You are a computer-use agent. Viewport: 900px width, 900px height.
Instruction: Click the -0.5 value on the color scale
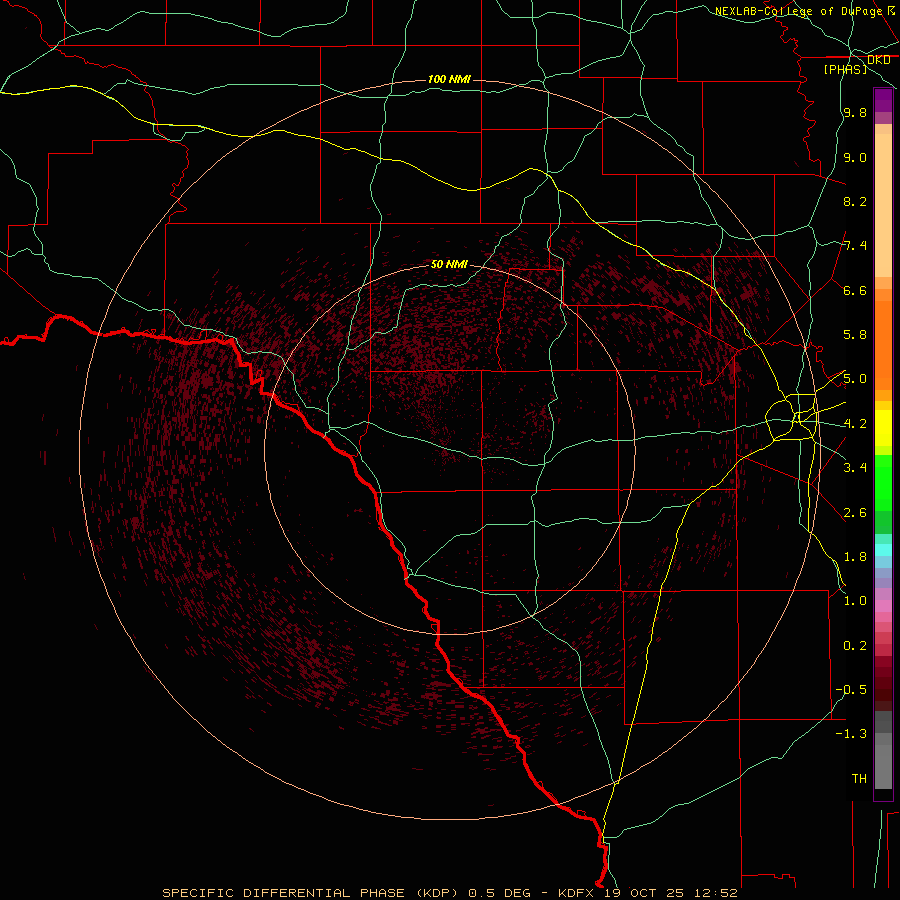851,690
